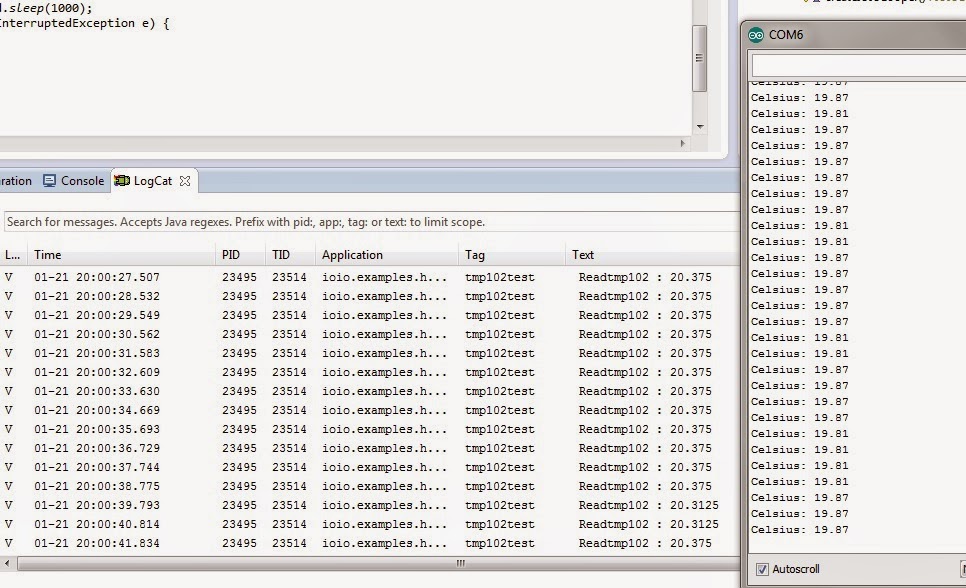Screen dimensions: 966x588
Task: Click TID 23514 in the 20:00:36.729 row
Action: pyautogui.click(x=290, y=449)
